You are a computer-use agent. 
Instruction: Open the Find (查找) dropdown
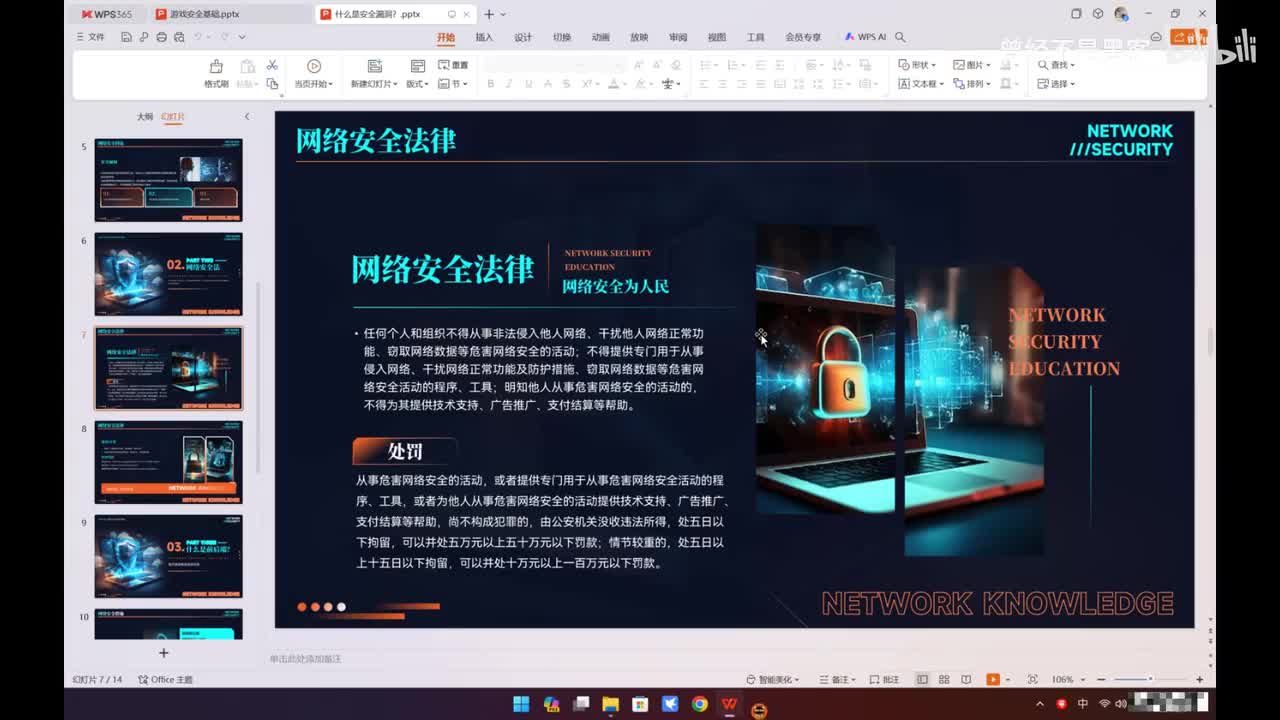point(1056,65)
